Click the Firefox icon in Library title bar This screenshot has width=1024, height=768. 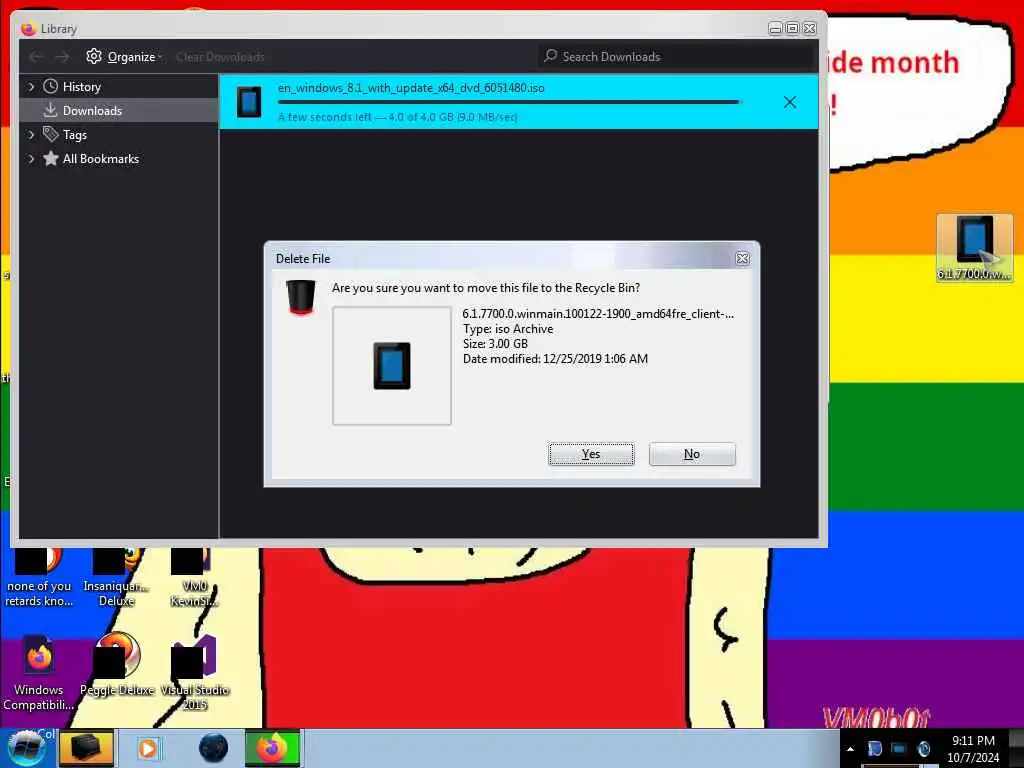click(28, 29)
